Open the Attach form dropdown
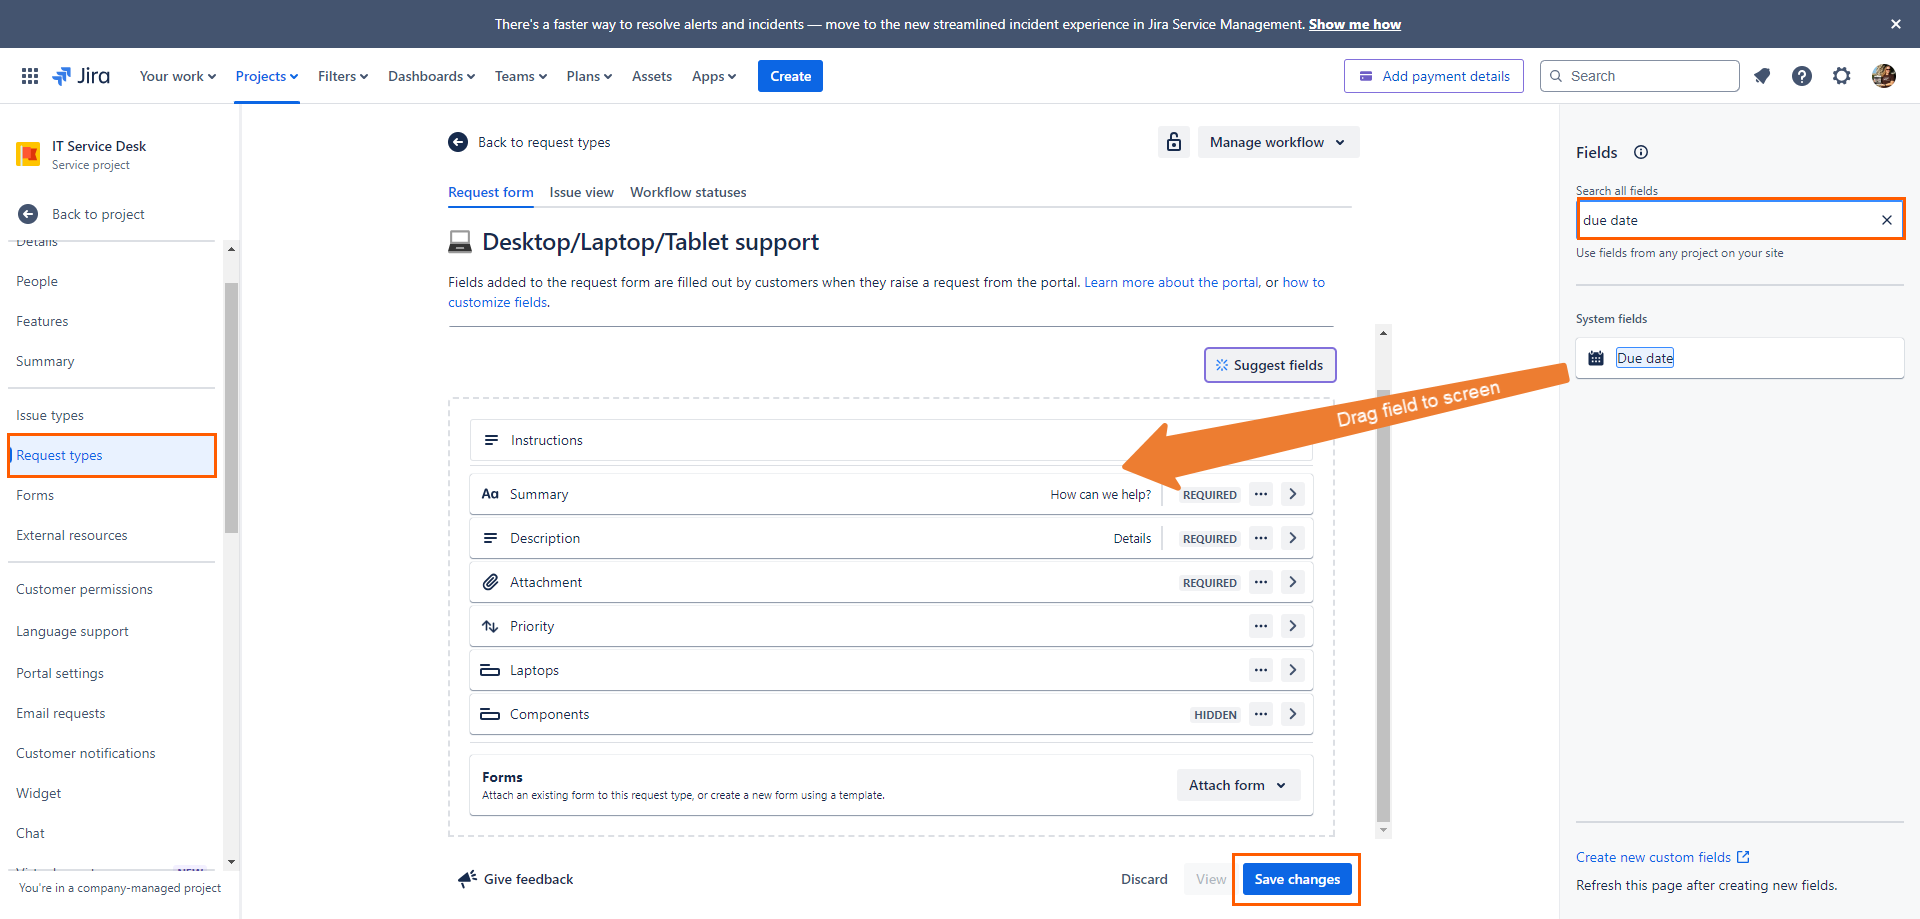 pyautogui.click(x=1237, y=785)
